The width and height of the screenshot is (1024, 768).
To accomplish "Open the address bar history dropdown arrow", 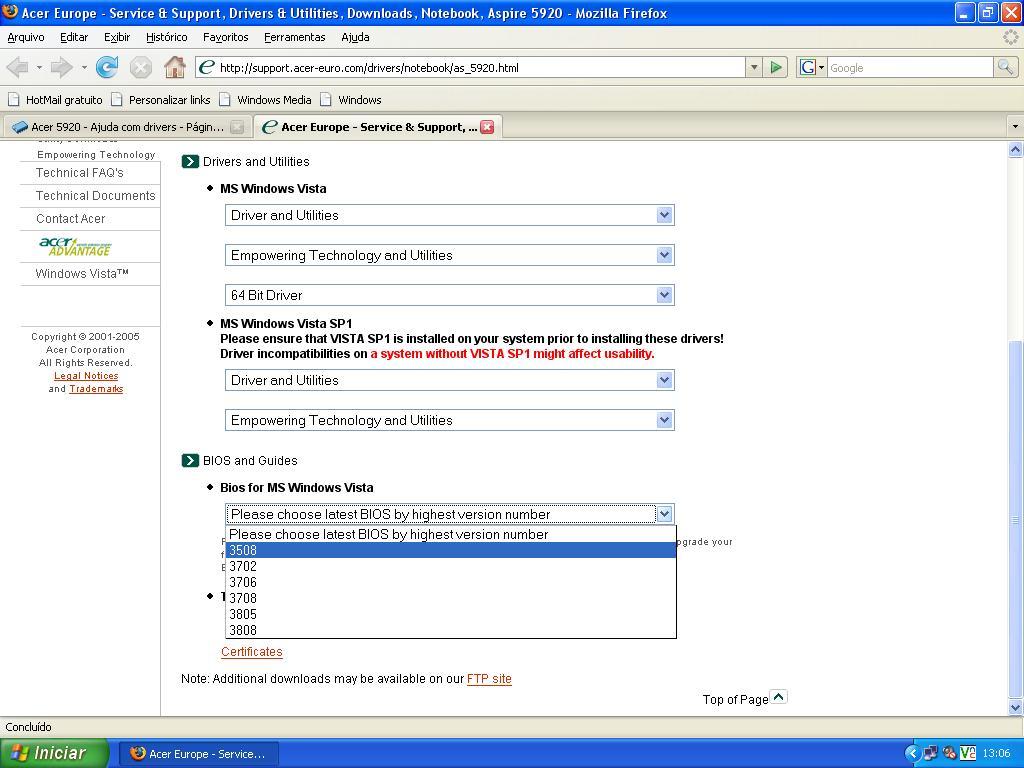I will pos(754,67).
